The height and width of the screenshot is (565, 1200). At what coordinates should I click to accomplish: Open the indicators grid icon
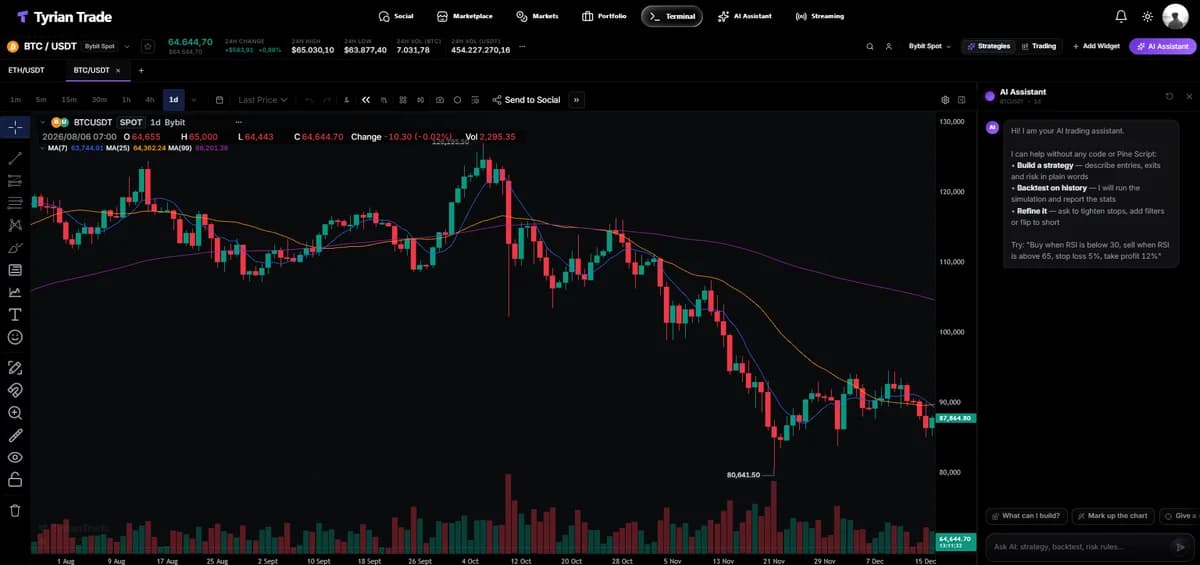[x=402, y=100]
